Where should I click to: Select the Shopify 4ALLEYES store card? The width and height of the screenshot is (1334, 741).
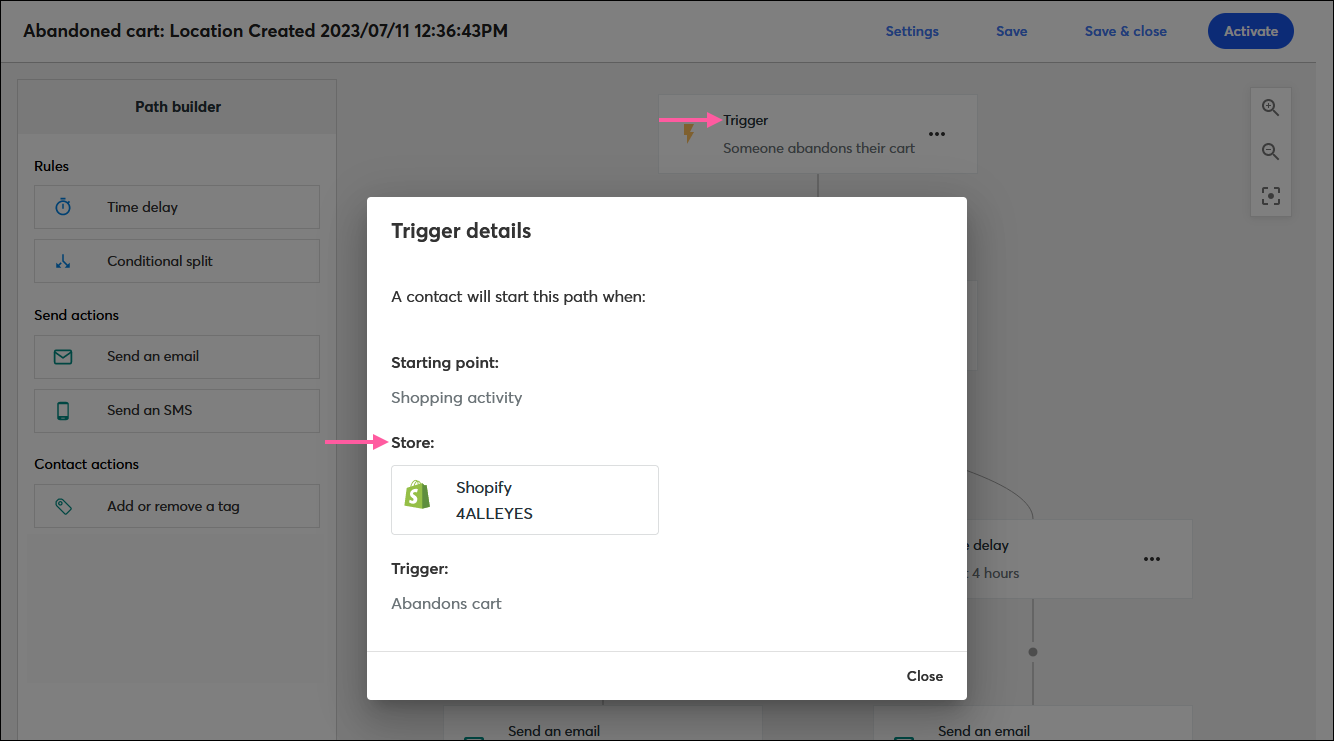(x=524, y=499)
